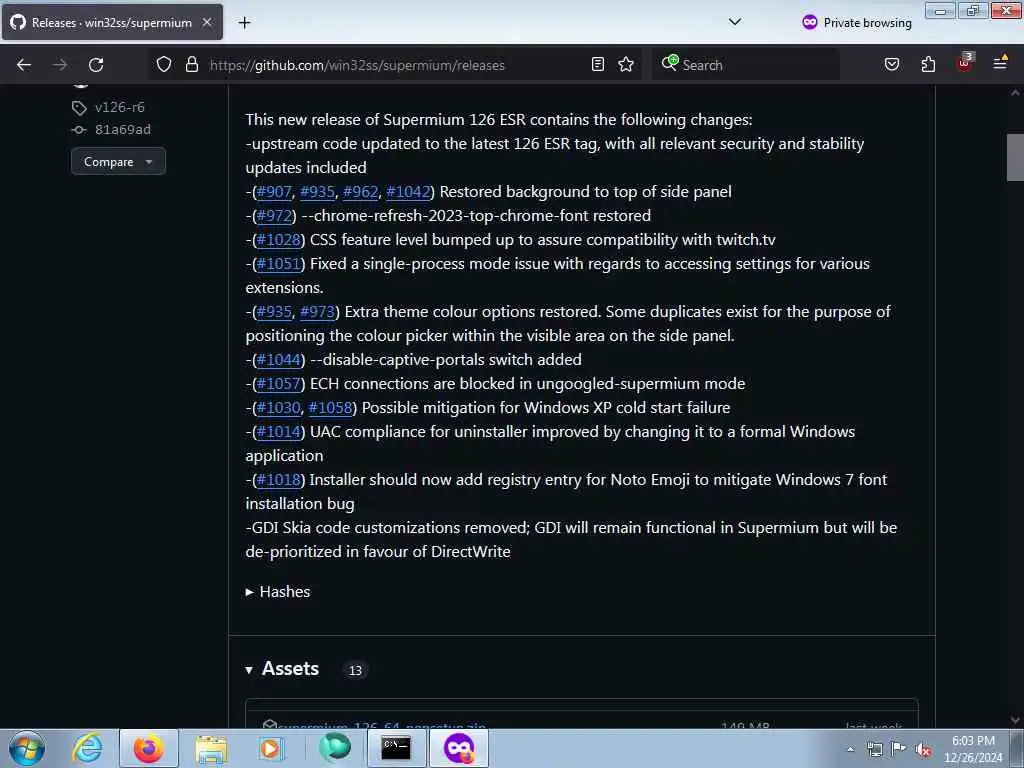Select the Releases win32ss/supermium tab
1024x768 pixels.
112,22
